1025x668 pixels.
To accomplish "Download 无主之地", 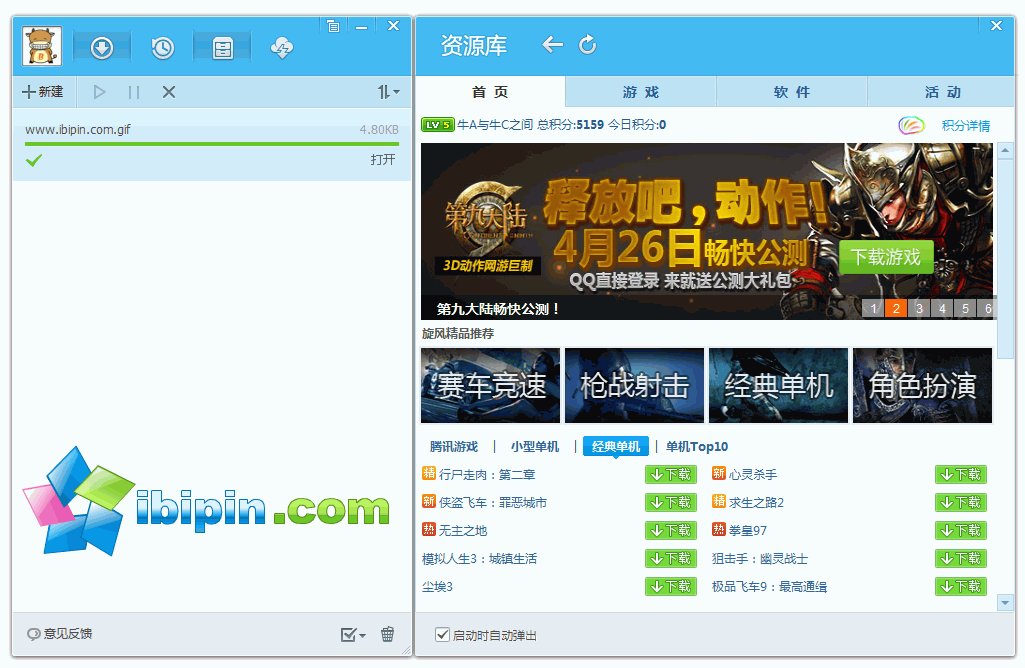I will tap(671, 531).
